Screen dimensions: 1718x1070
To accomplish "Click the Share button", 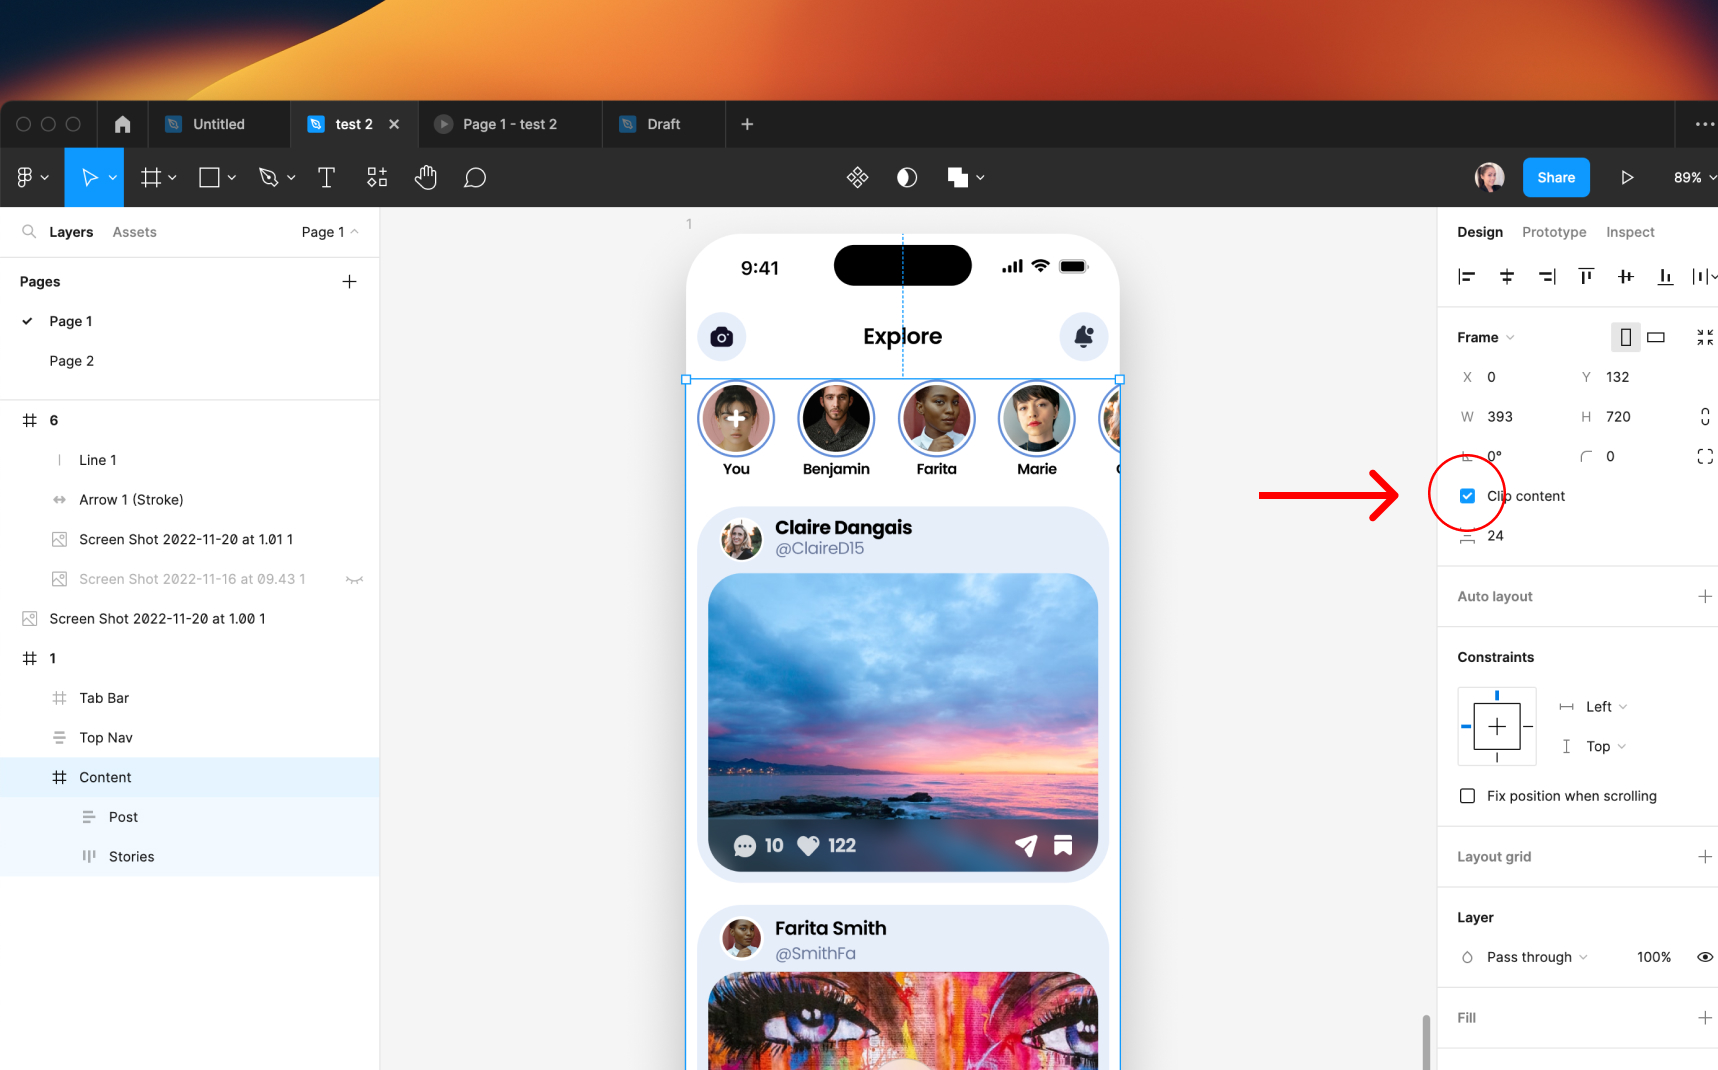I will (1556, 177).
